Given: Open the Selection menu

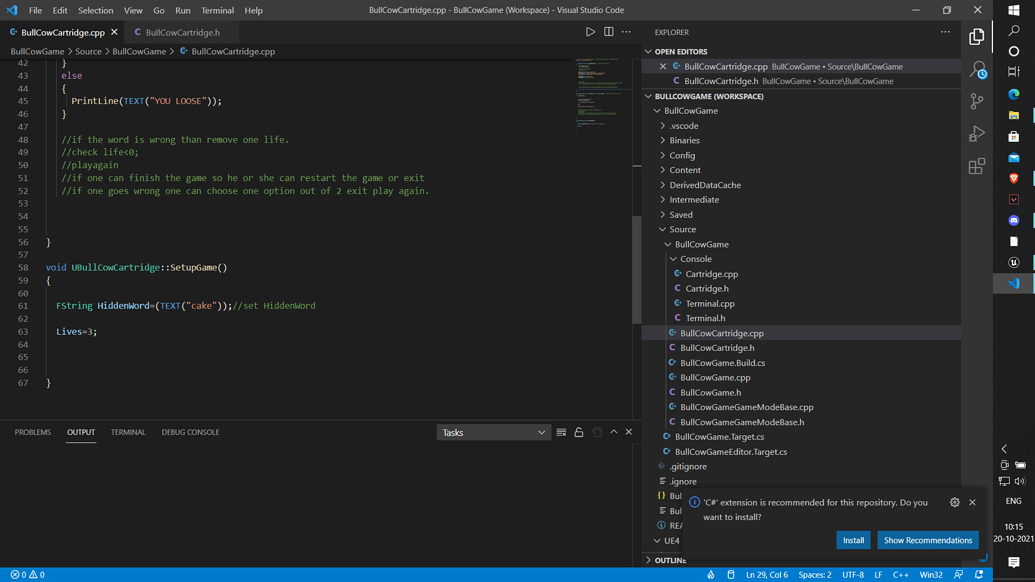Looking at the screenshot, I should click(x=95, y=11).
